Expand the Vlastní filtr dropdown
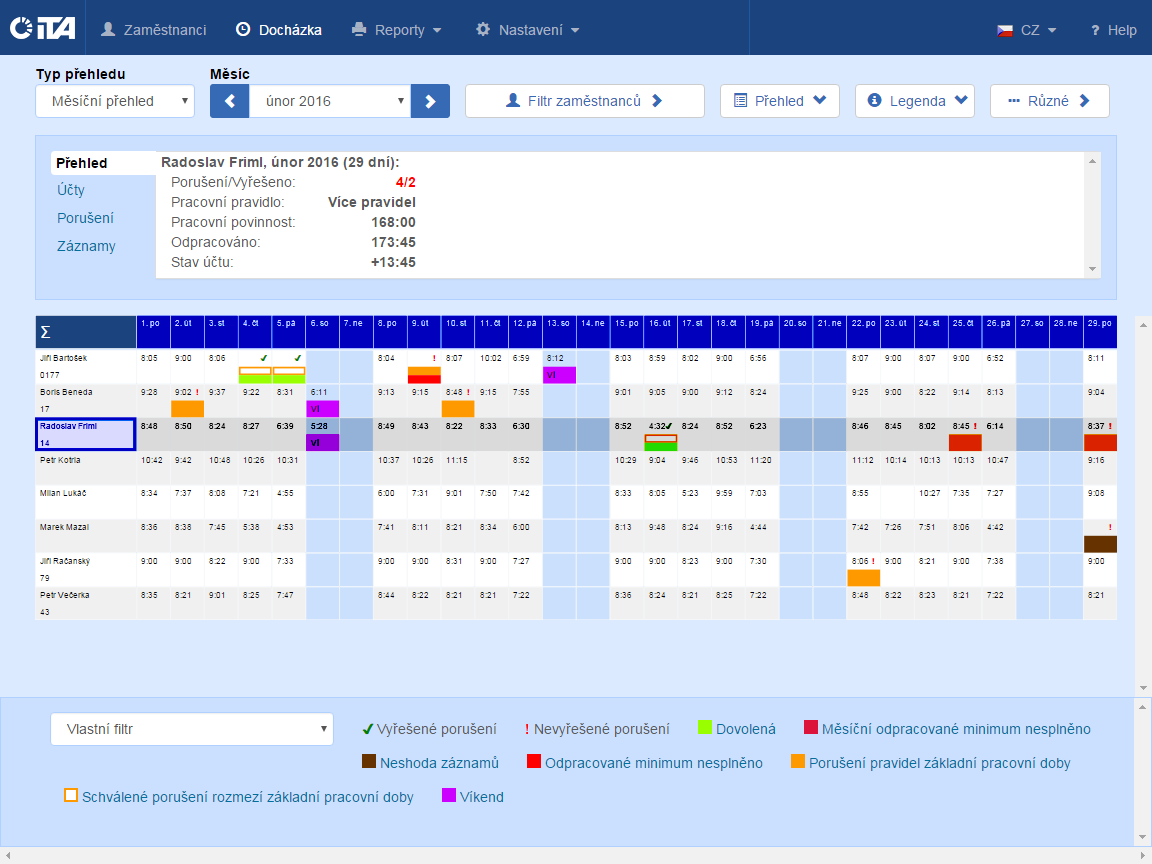The image size is (1152, 864). point(191,729)
